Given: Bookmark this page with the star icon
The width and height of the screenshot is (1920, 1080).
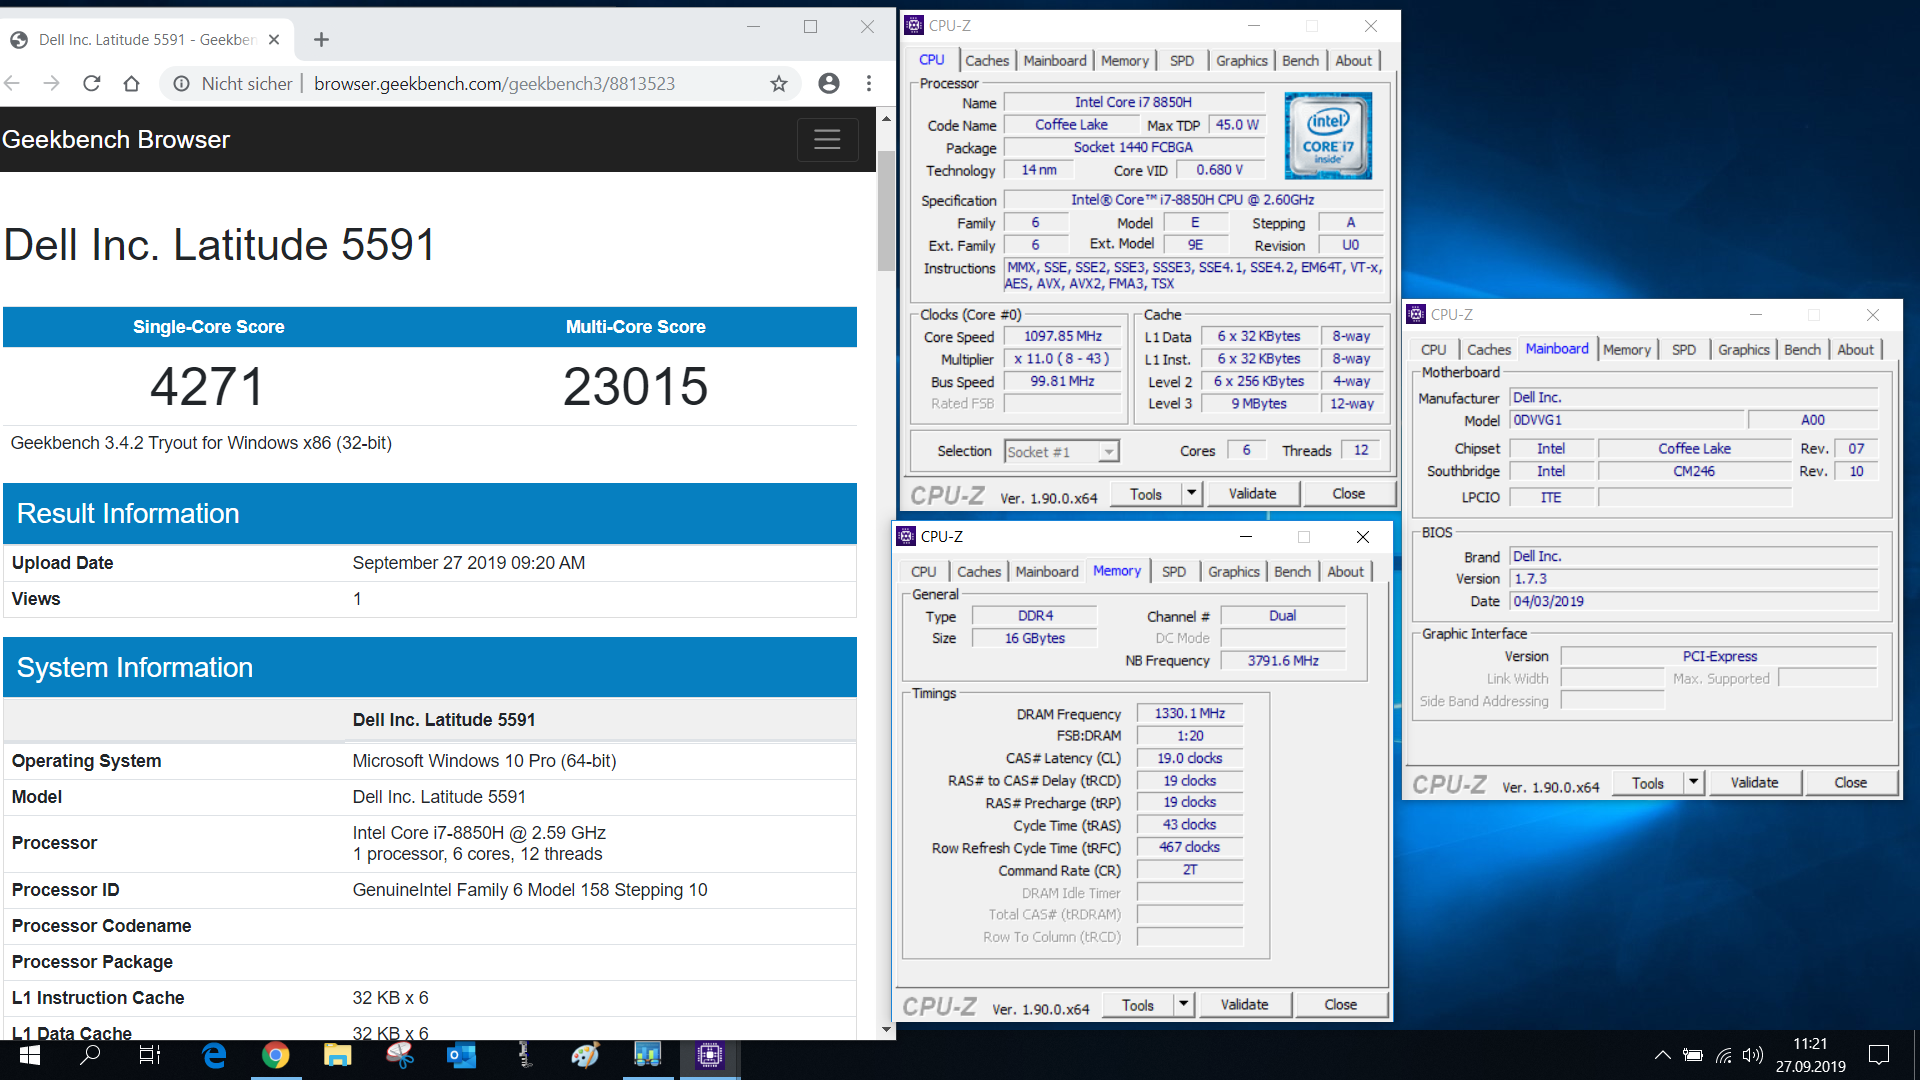Looking at the screenshot, I should pyautogui.click(x=779, y=84).
